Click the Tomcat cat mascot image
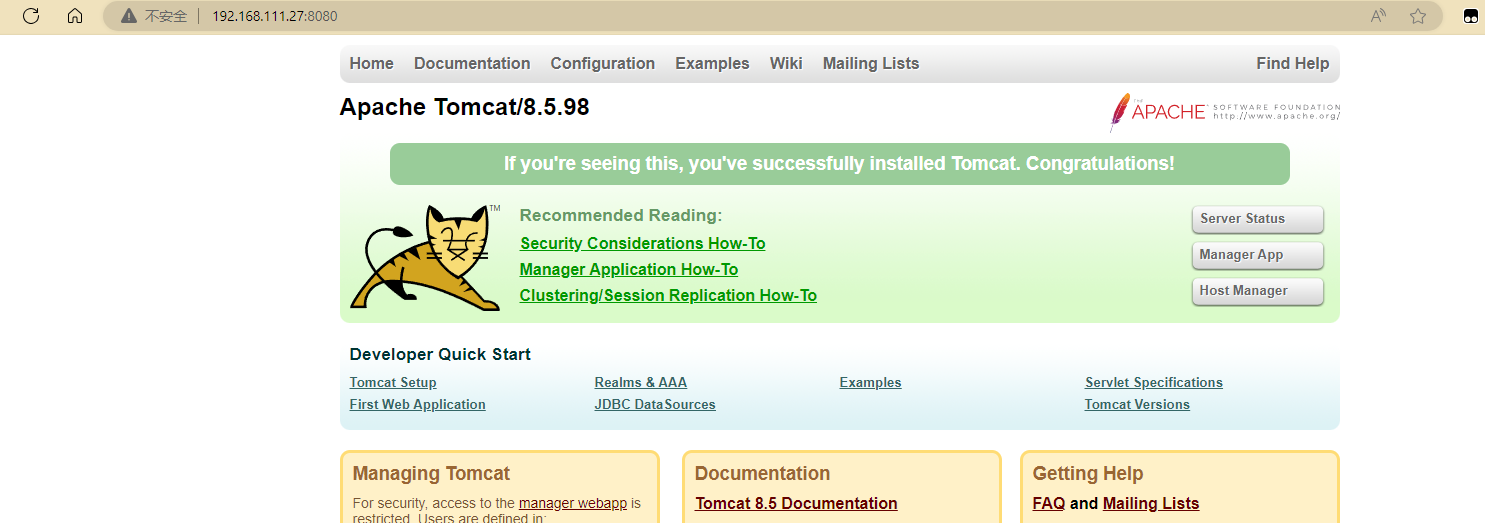Image resolution: width=1485 pixels, height=523 pixels. click(426, 257)
